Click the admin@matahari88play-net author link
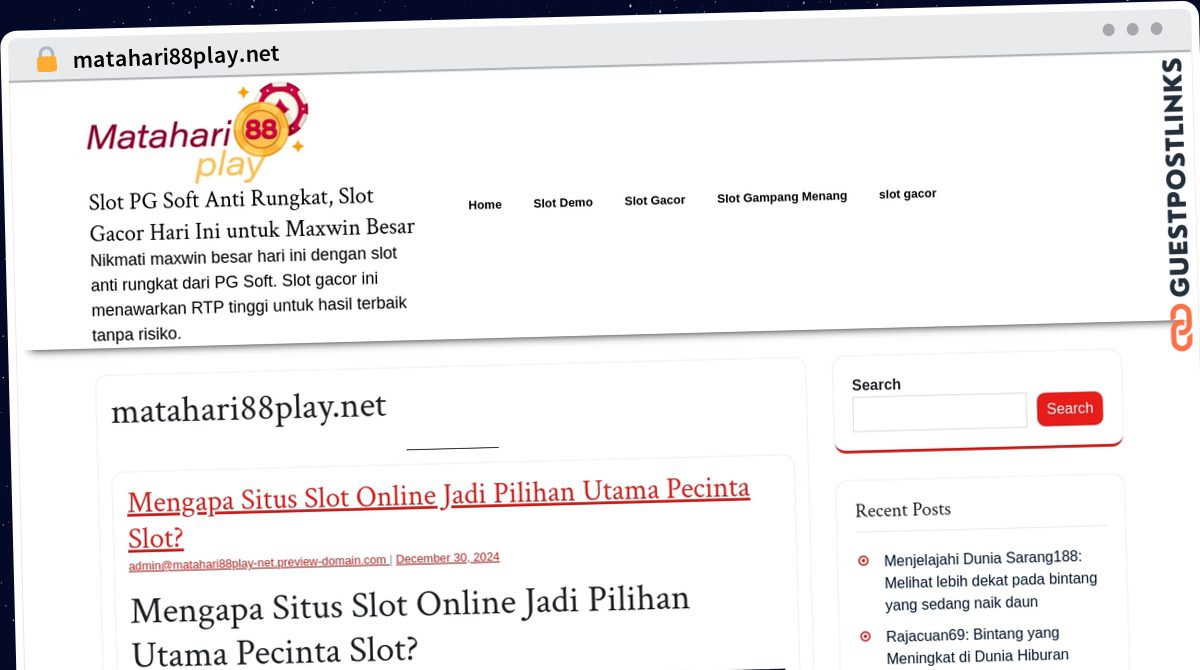 click(257, 562)
